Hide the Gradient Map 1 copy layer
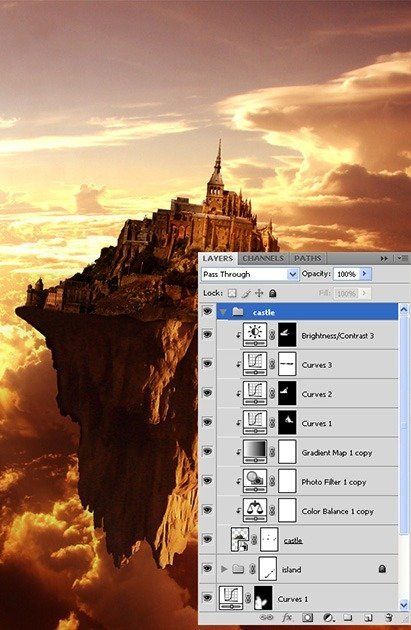411x630 pixels. (x=207, y=452)
